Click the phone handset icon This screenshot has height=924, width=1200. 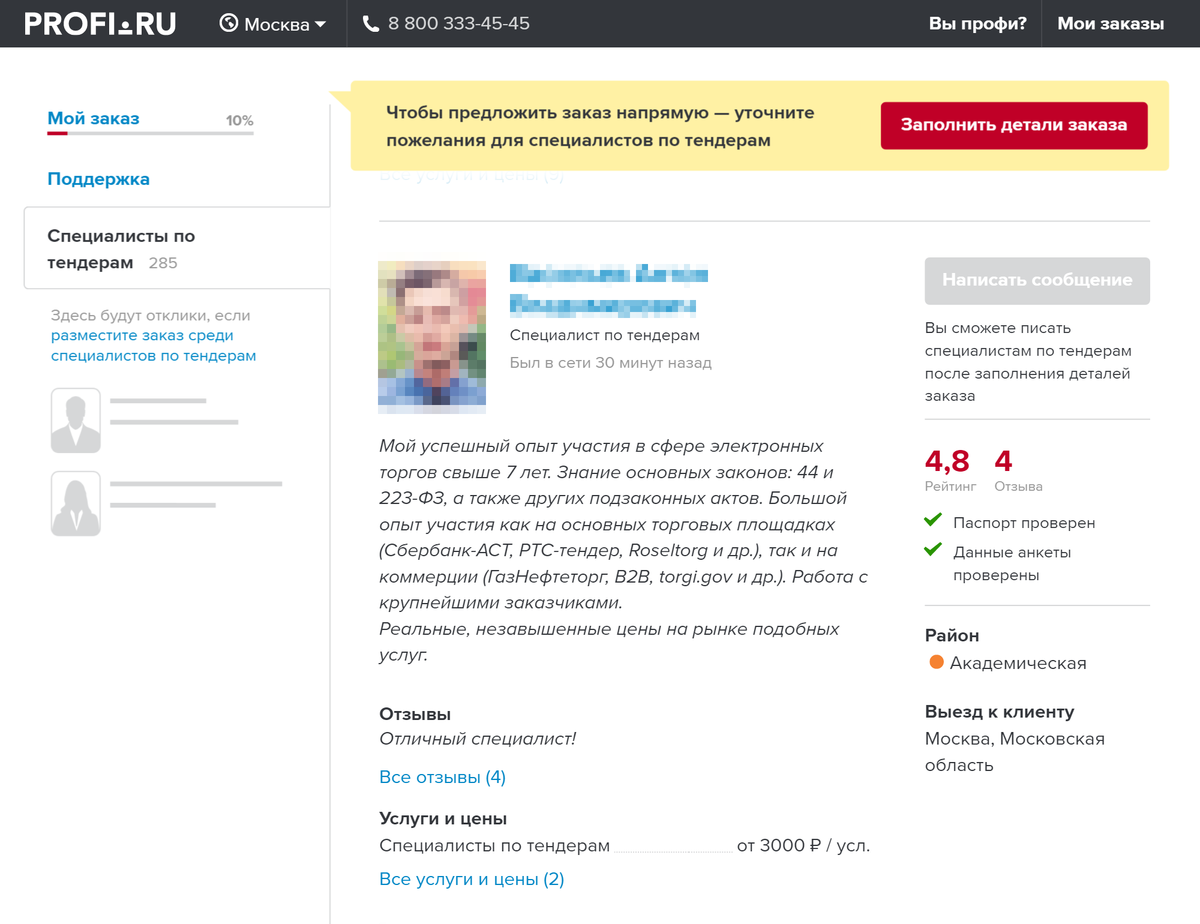tap(371, 24)
